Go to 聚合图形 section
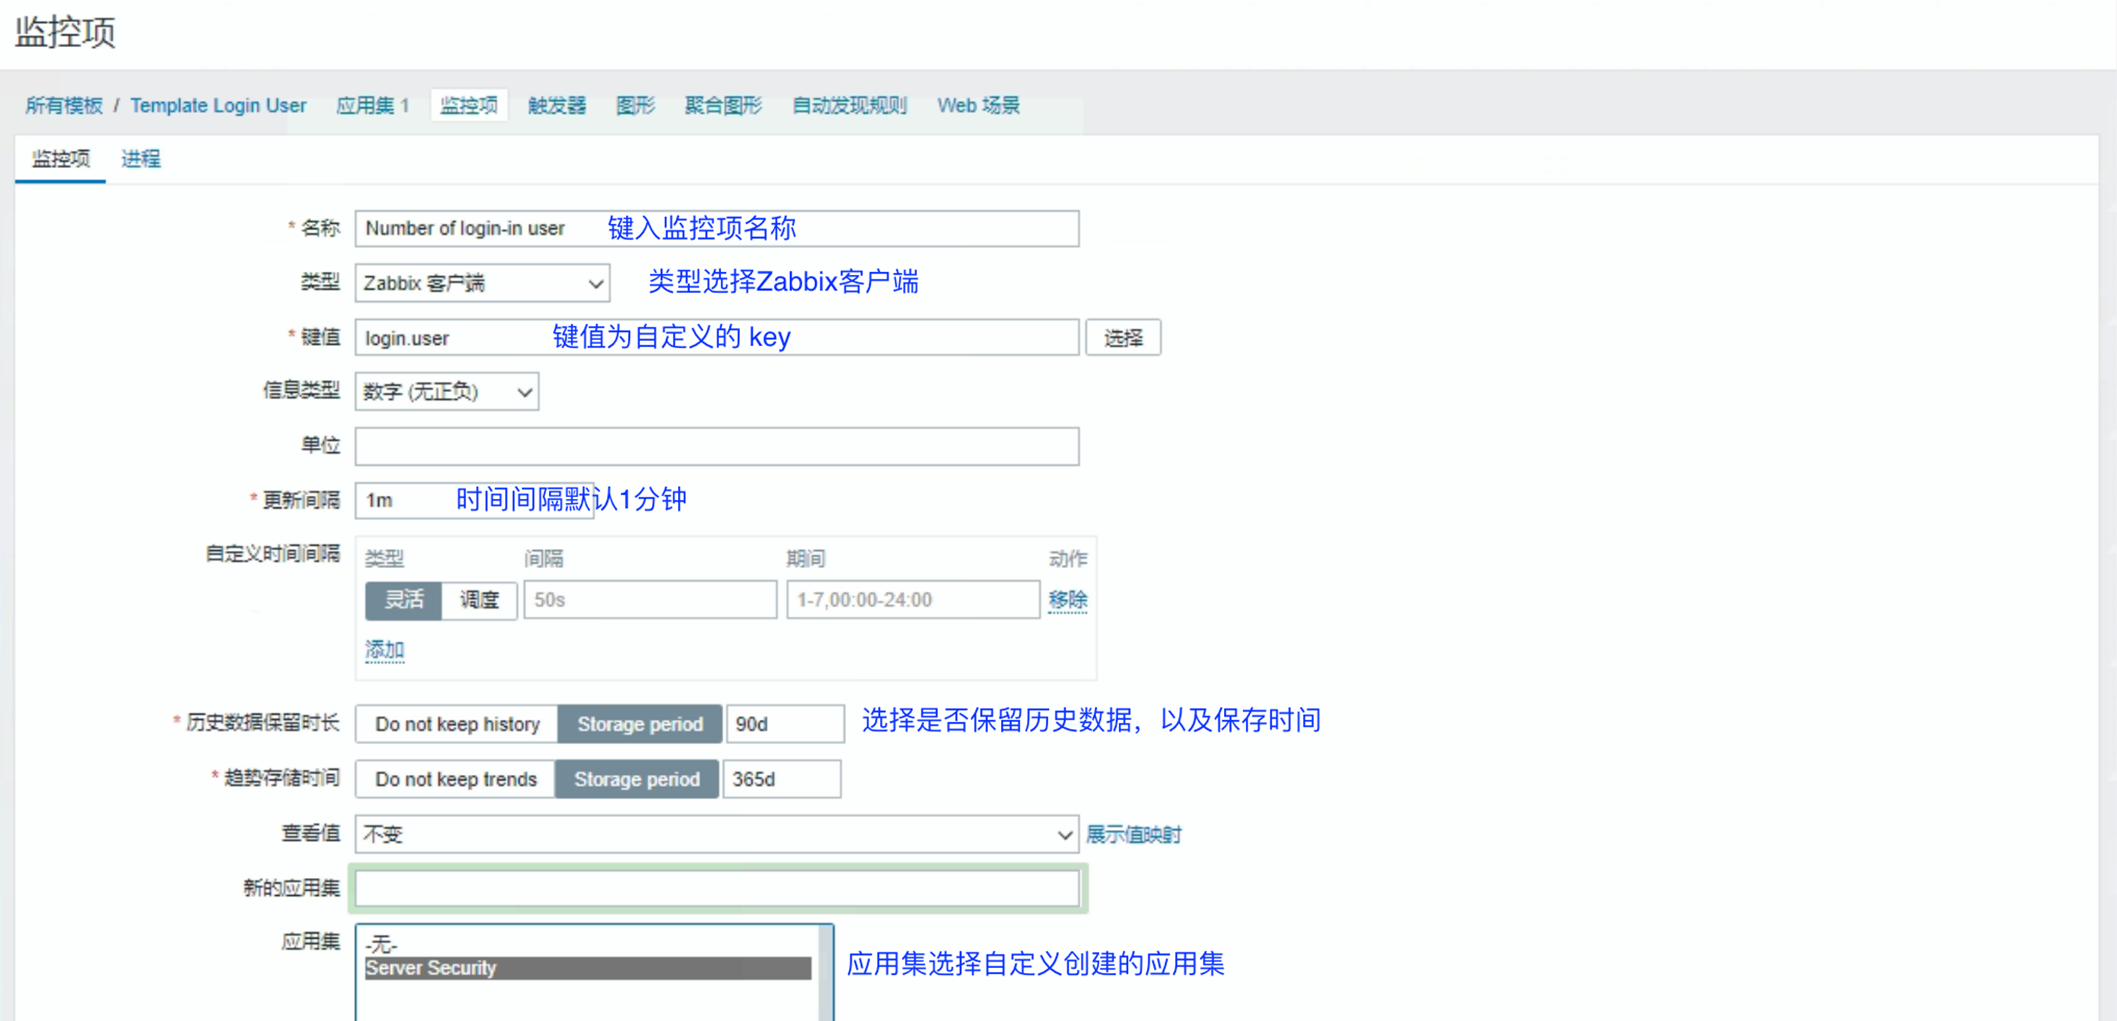This screenshot has height=1021, width=2117. click(x=723, y=105)
